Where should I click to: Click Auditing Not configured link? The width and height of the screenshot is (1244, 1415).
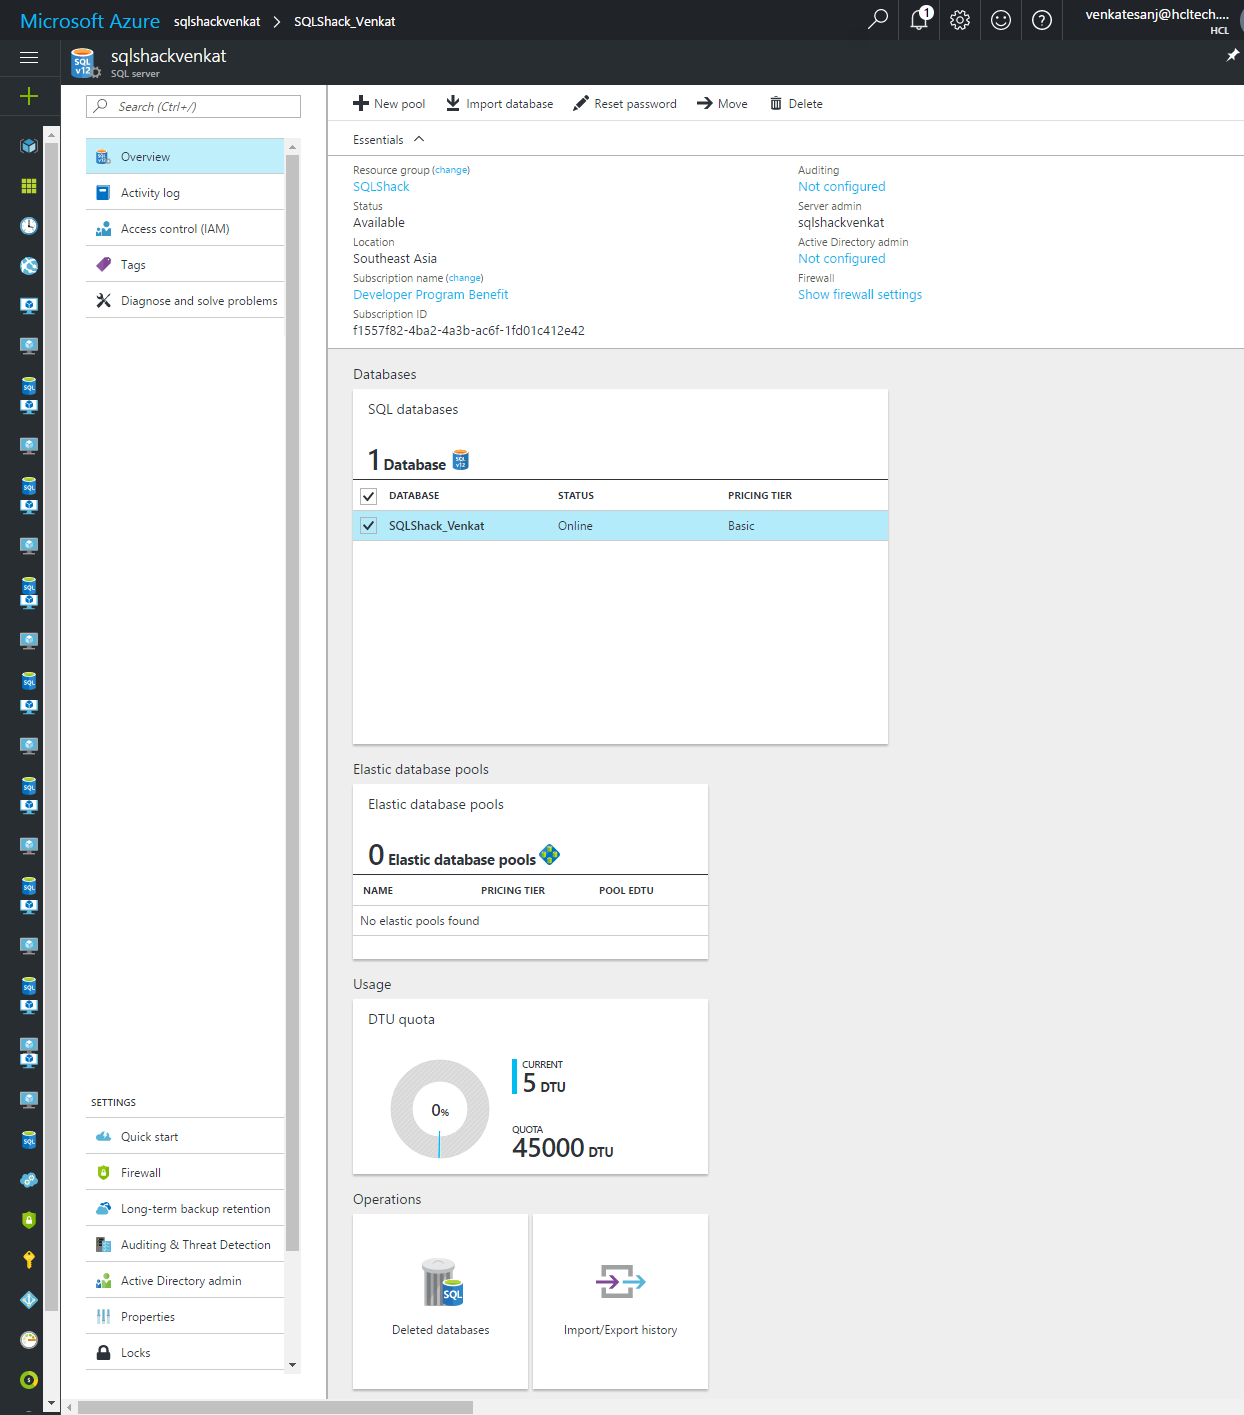[x=842, y=187]
